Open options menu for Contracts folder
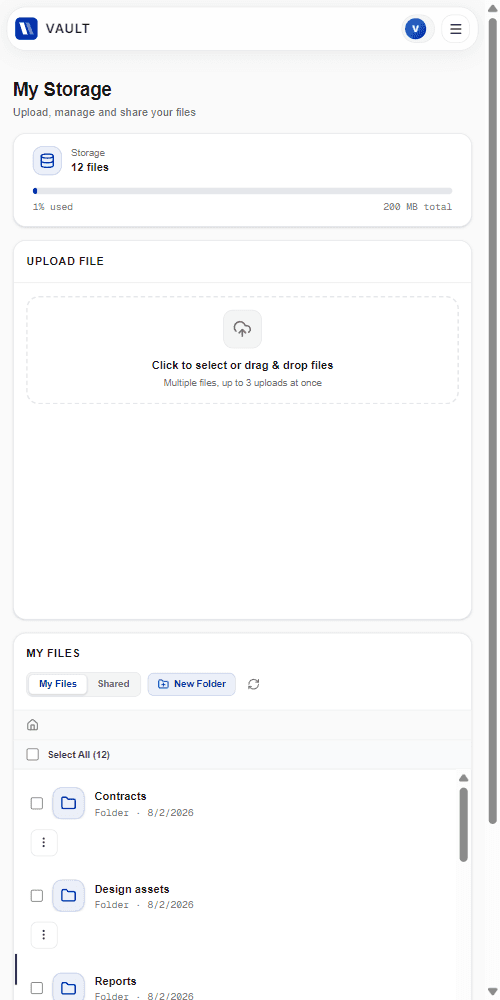This screenshot has height=1000, width=500. 44,842
